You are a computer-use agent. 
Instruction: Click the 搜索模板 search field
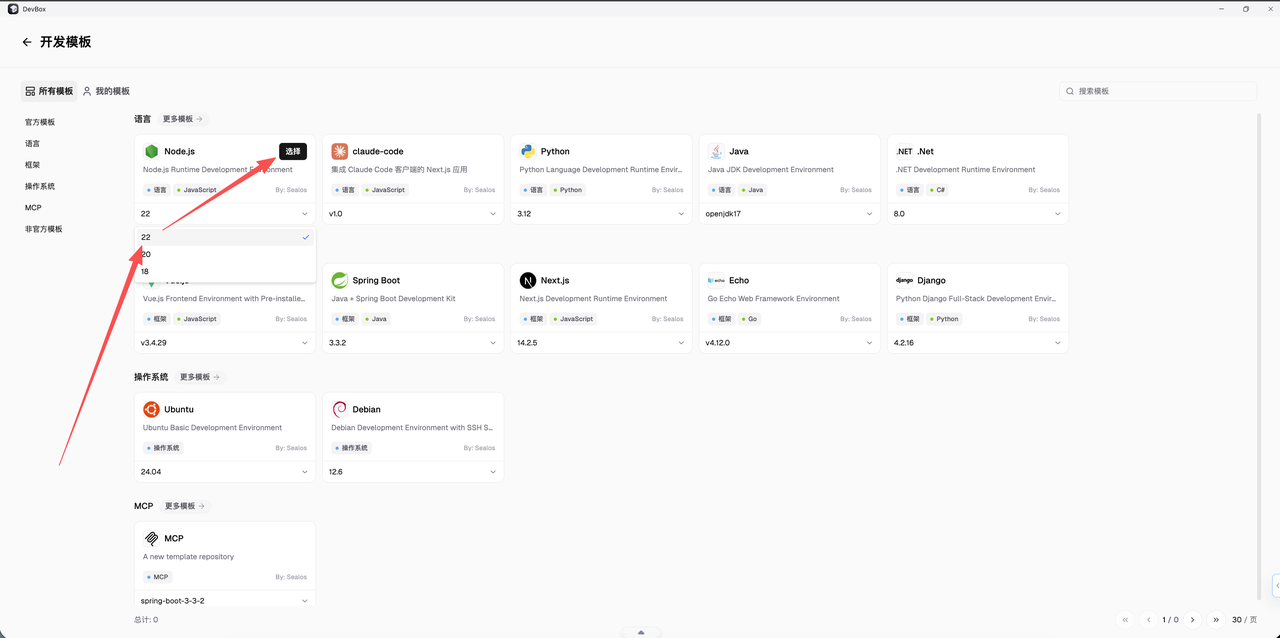1158,91
